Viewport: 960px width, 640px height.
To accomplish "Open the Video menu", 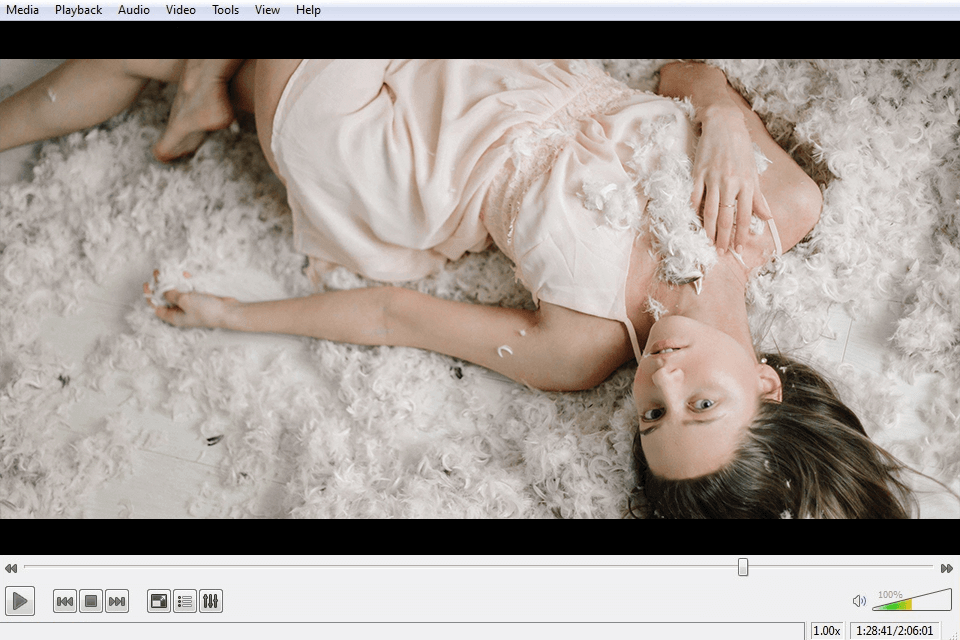I will [x=181, y=10].
